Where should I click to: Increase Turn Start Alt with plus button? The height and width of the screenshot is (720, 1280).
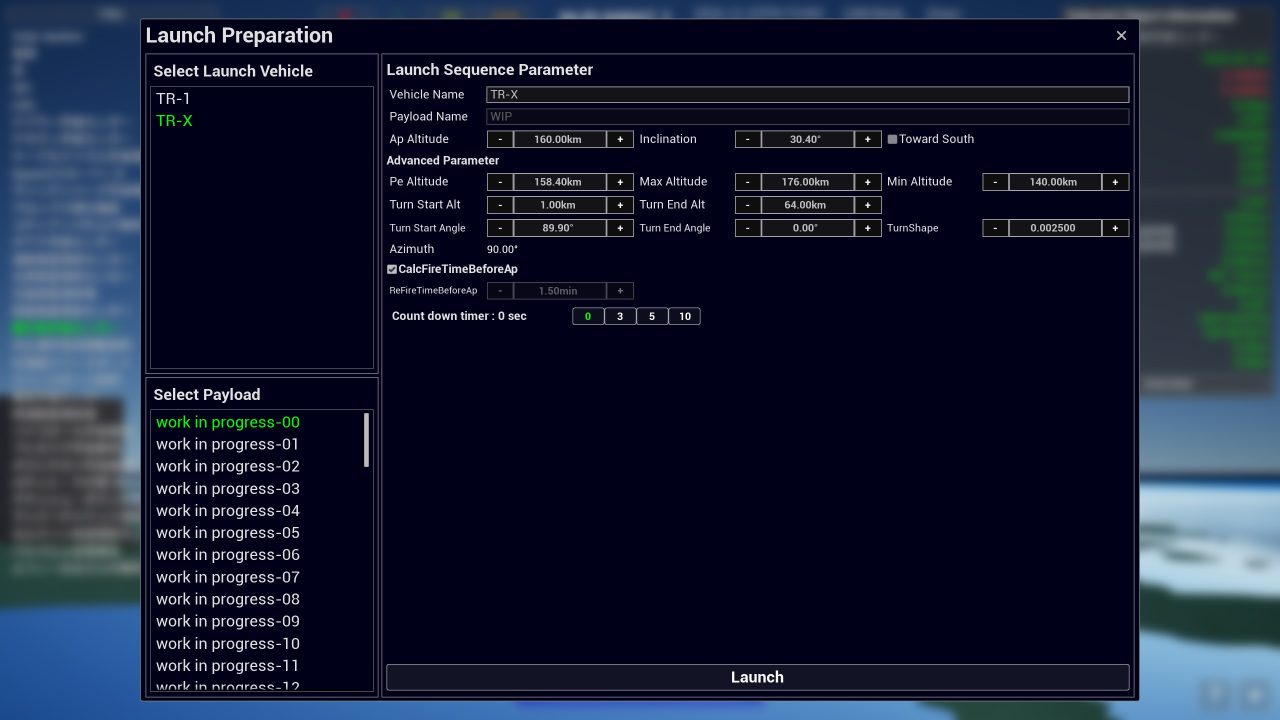coord(620,205)
